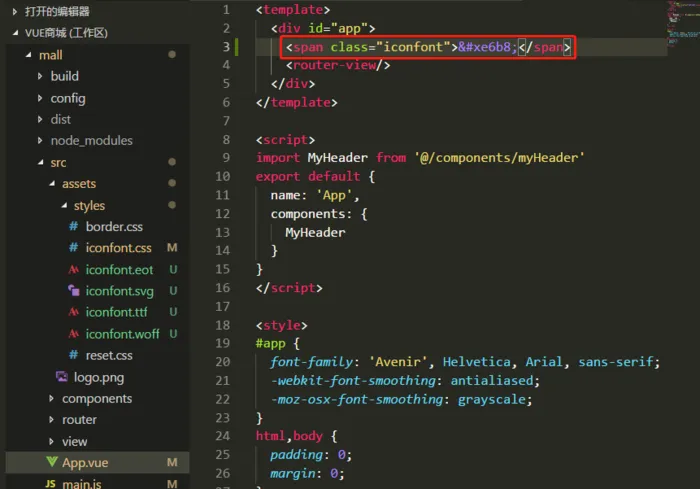Open the iconfont.ttf file

(117, 312)
